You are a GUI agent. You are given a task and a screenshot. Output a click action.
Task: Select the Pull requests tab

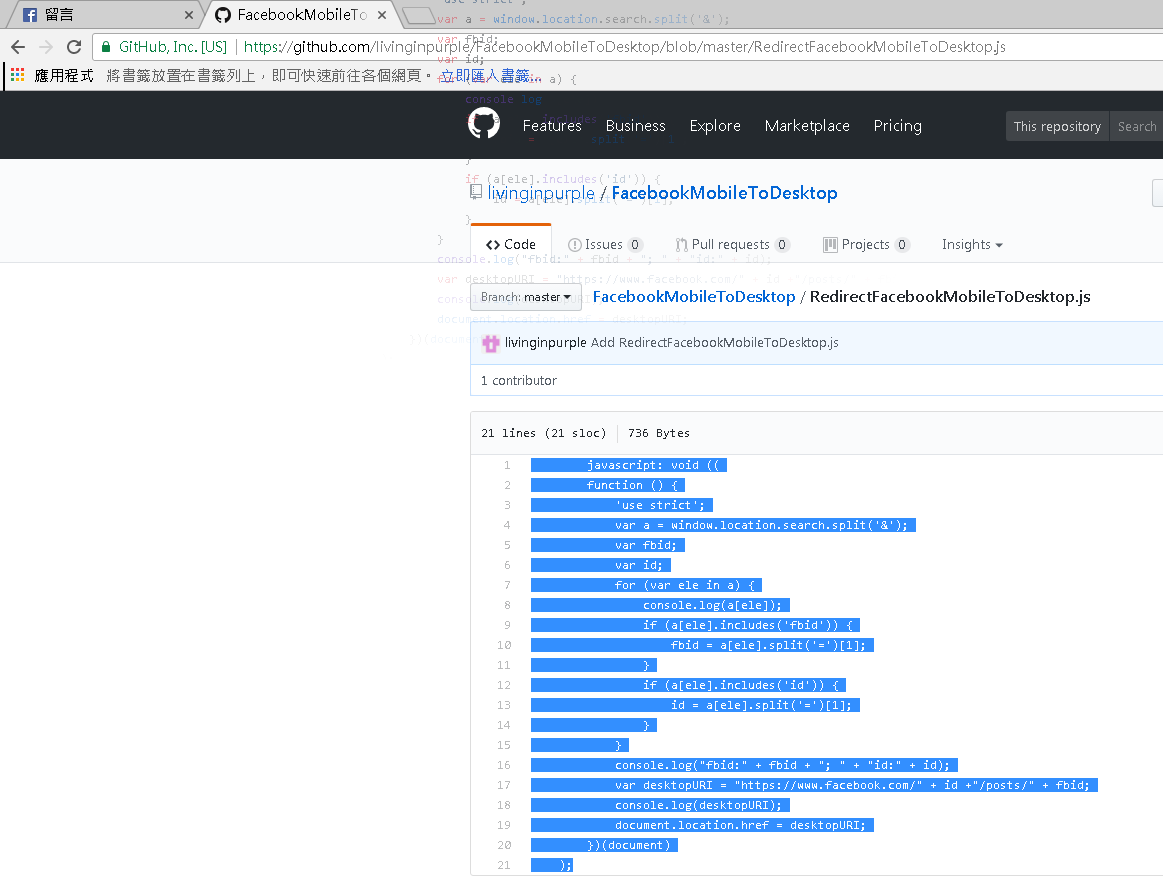click(x=732, y=244)
